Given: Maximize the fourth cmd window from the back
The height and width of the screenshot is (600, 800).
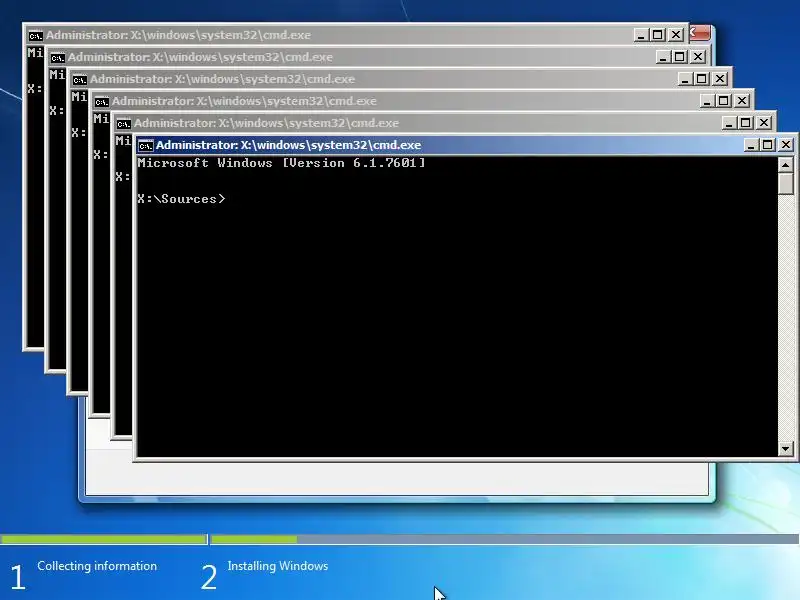Looking at the screenshot, I should pos(723,101).
